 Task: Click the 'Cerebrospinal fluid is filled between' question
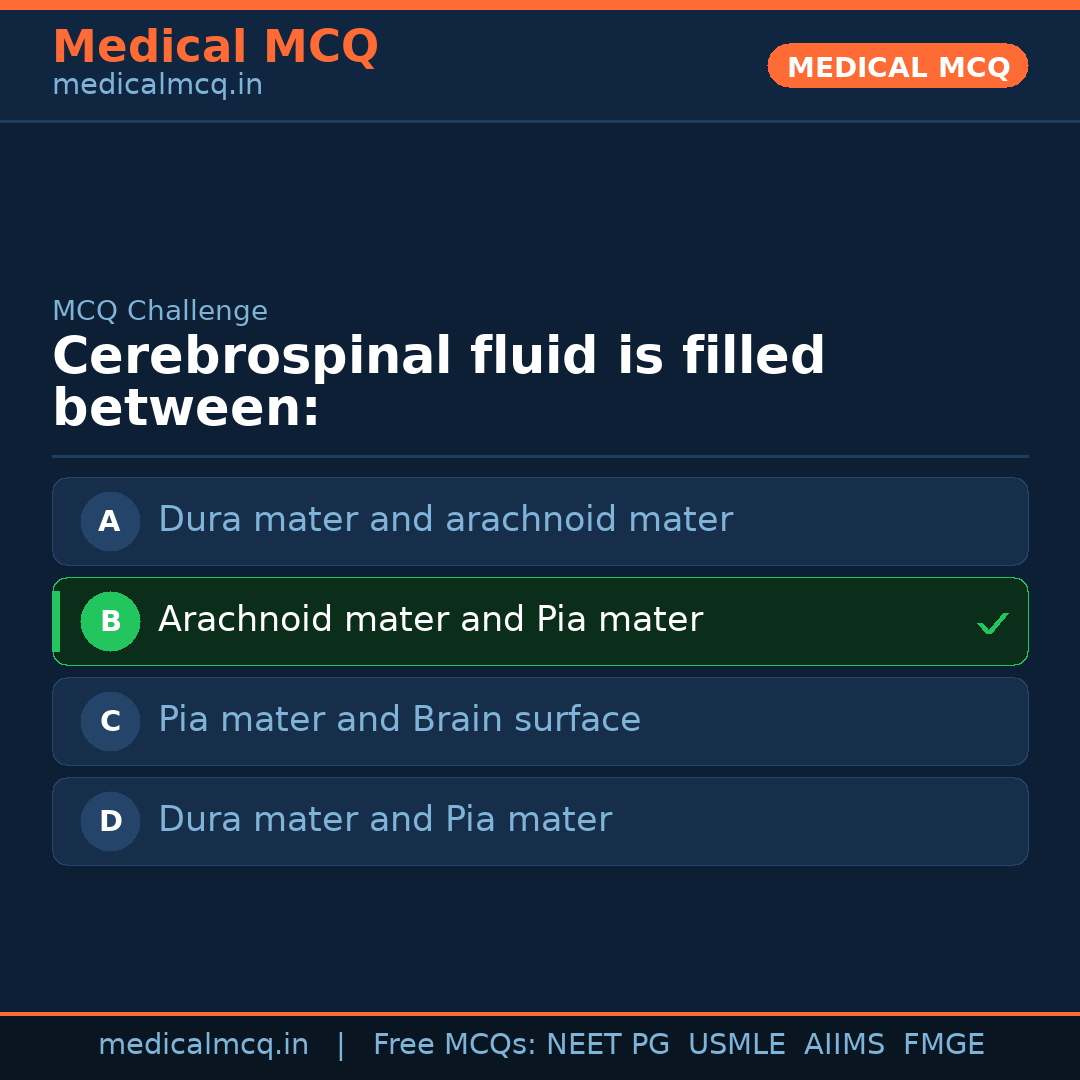coord(438,382)
